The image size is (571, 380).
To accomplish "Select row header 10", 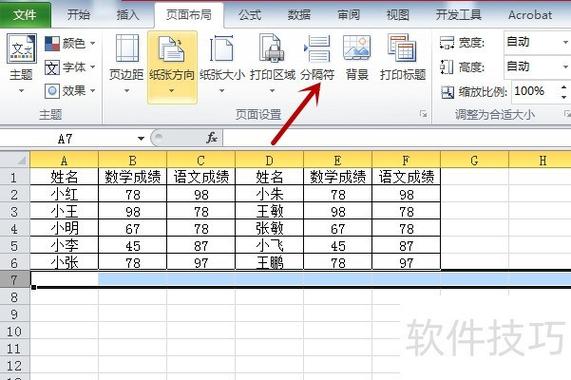I will click(15, 331).
